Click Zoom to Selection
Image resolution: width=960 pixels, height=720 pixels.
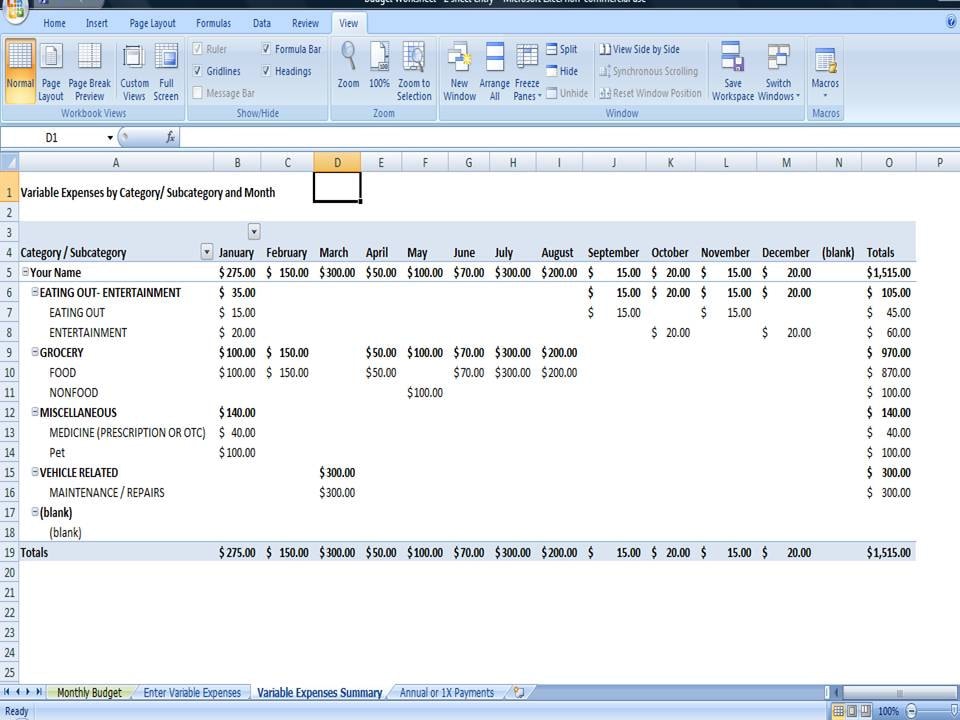click(x=413, y=70)
